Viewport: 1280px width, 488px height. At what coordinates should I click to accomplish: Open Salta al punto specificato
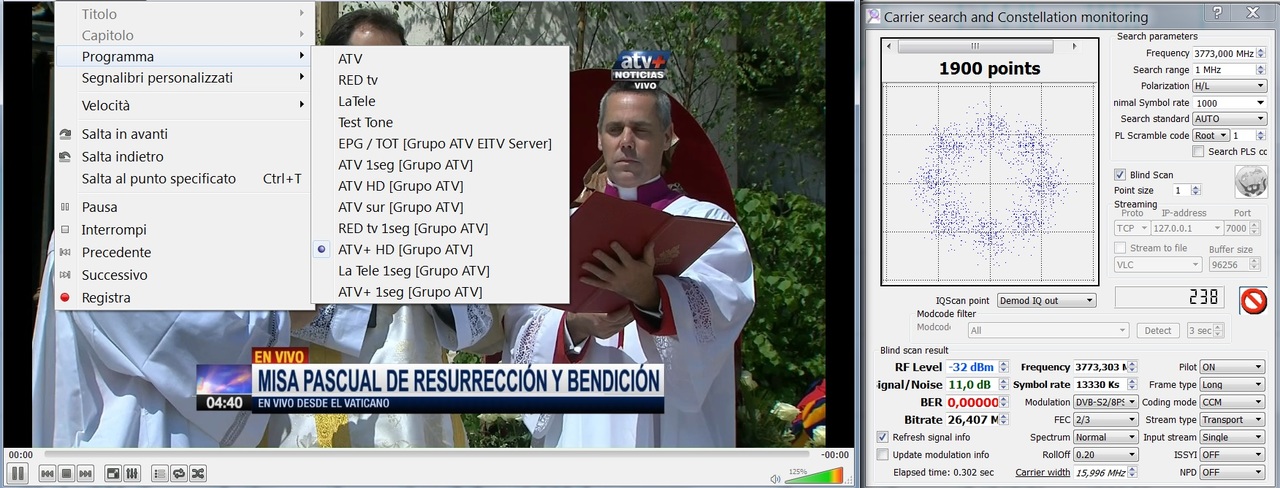point(185,179)
